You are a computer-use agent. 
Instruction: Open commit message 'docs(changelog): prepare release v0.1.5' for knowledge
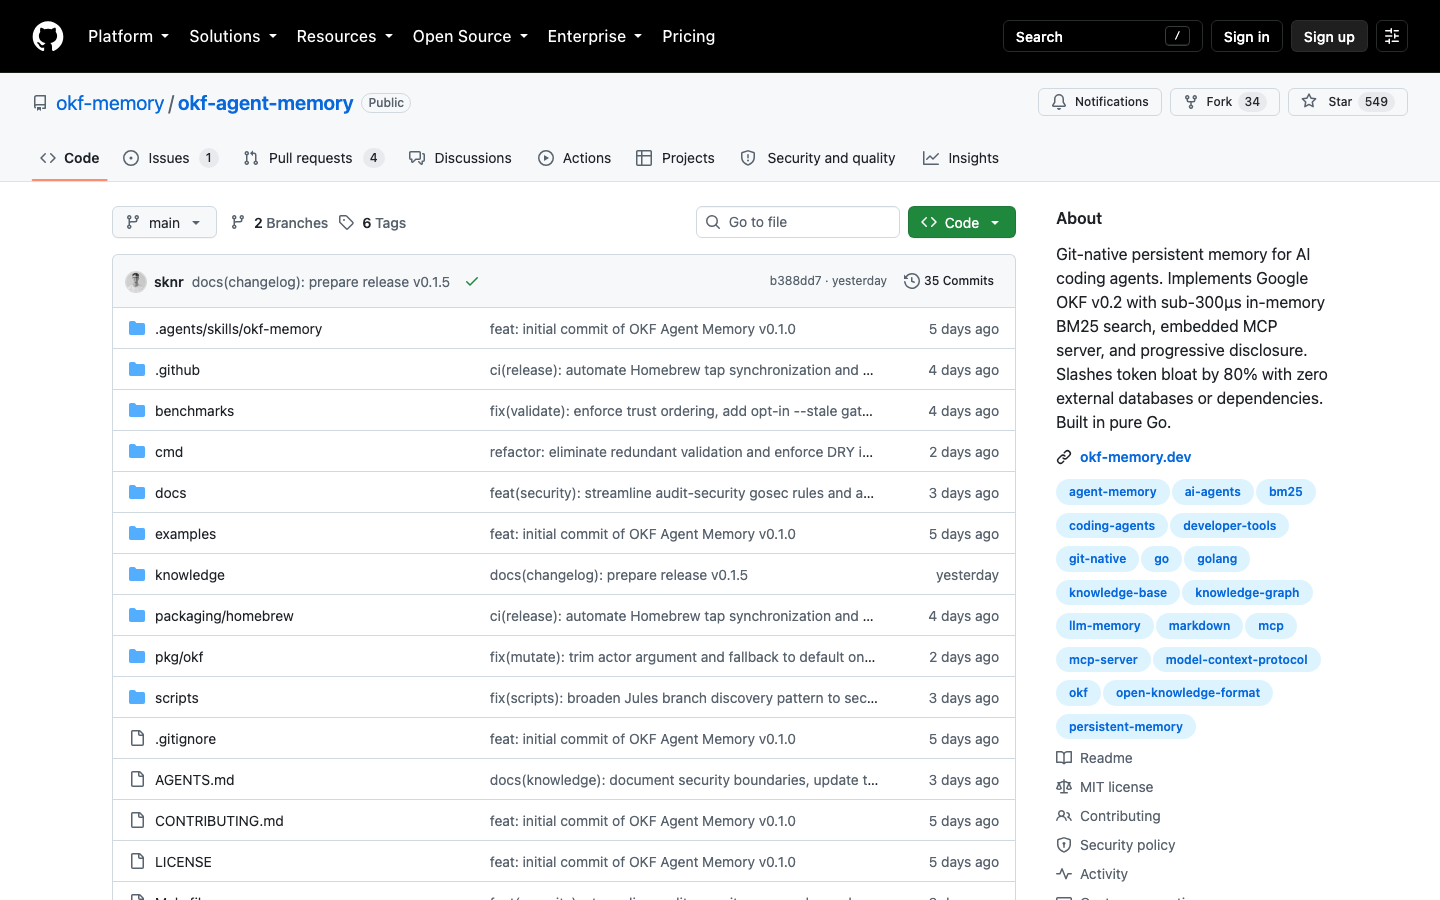point(619,575)
